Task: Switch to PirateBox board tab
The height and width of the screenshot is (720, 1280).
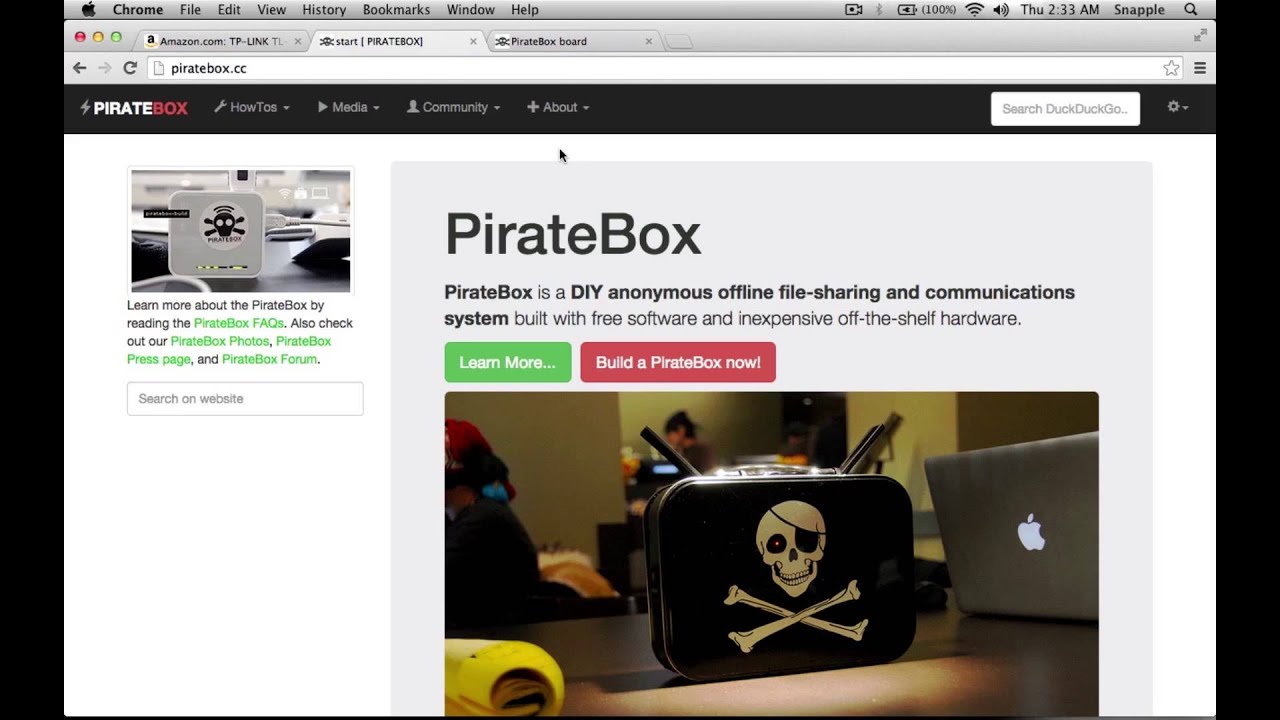Action: click(573, 41)
